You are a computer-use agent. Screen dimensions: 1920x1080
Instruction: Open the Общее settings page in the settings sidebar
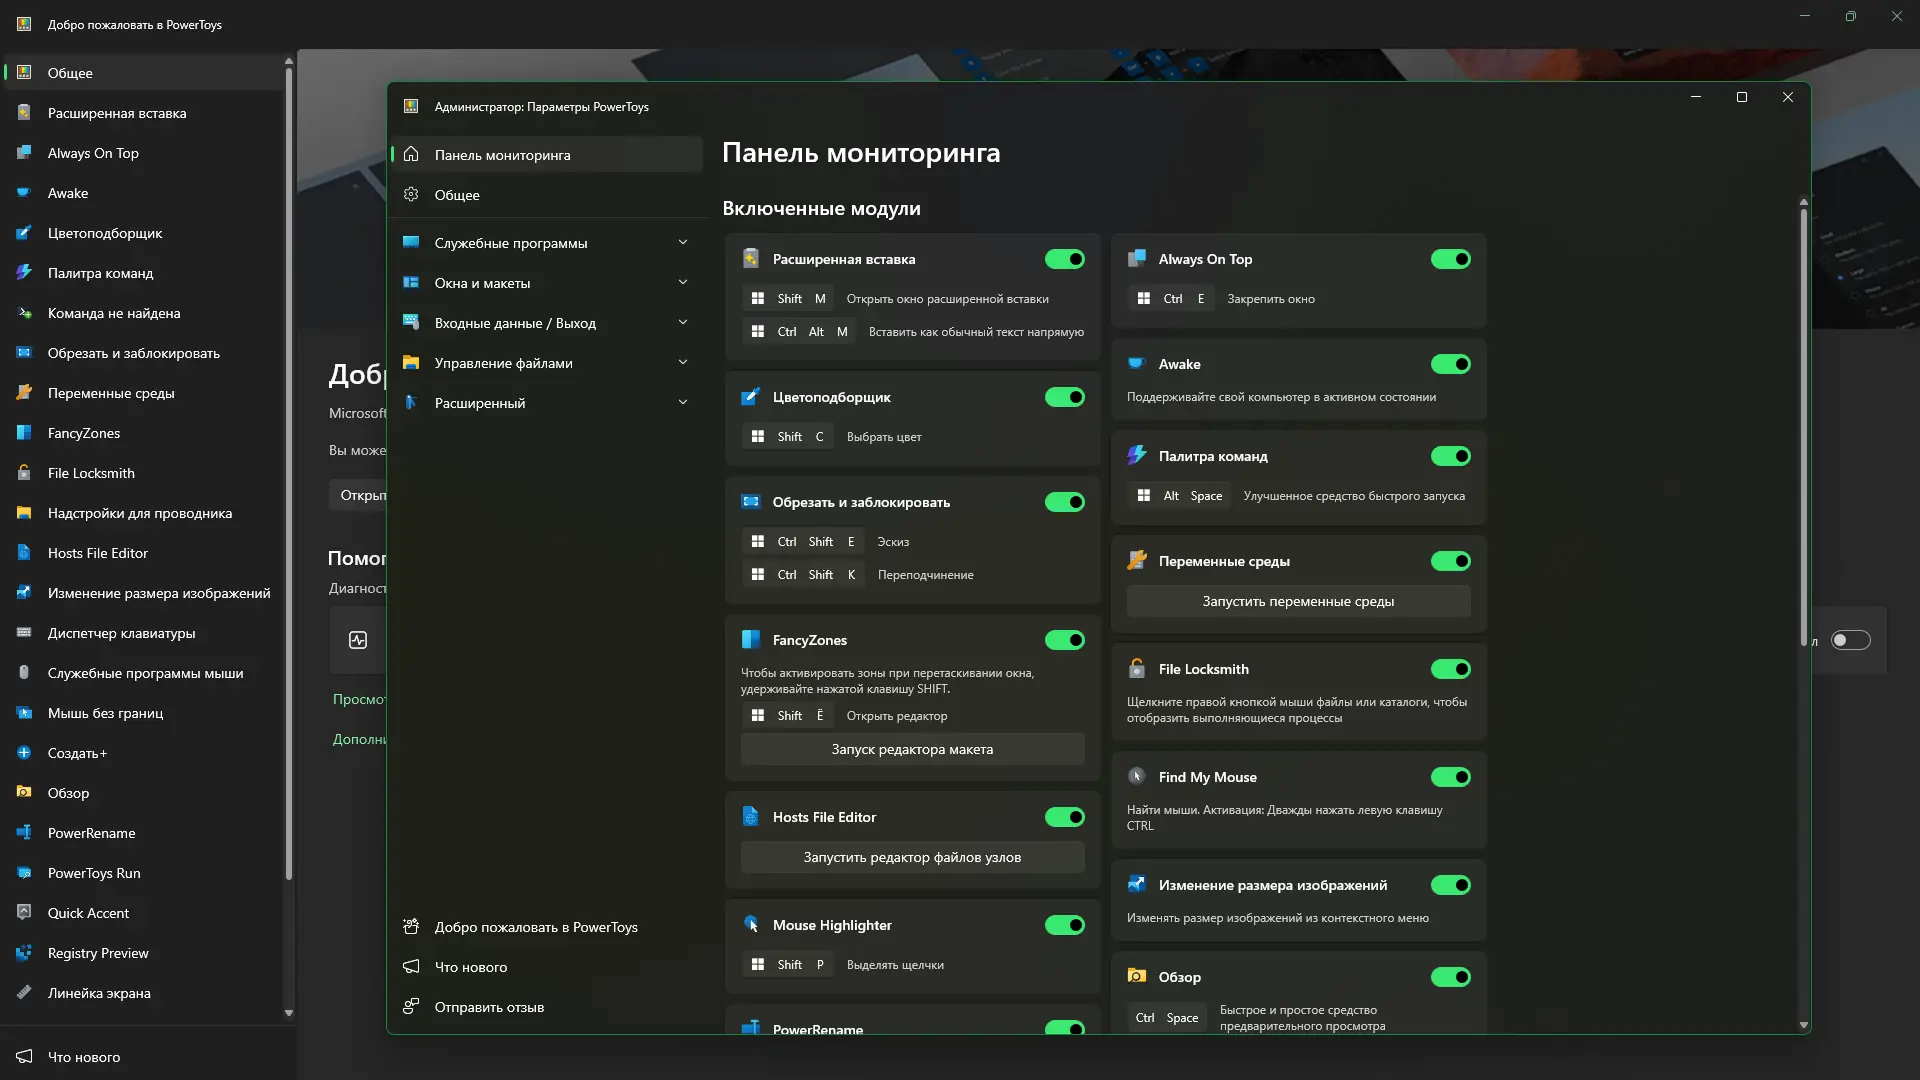click(457, 195)
